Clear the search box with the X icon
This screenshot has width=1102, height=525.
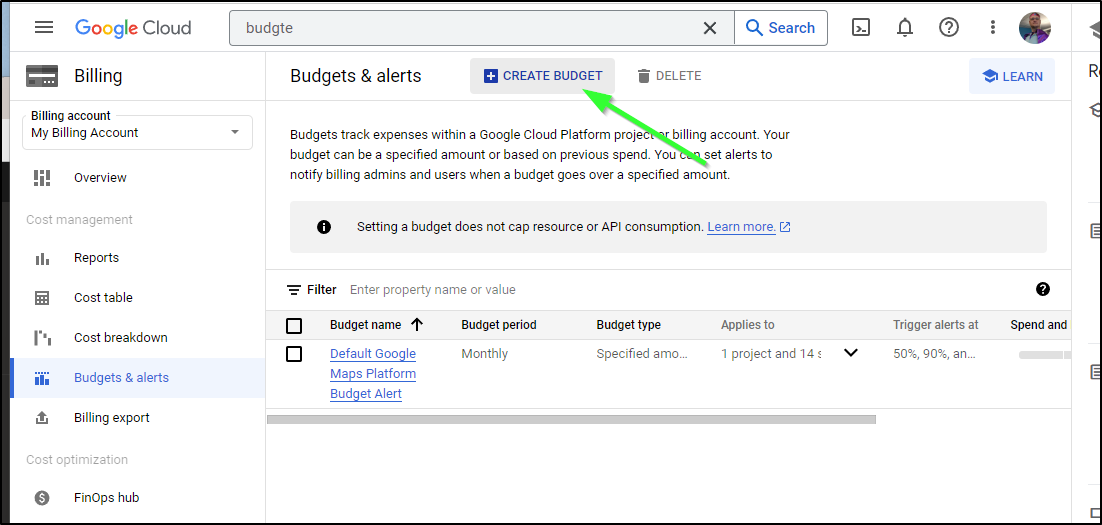[710, 28]
